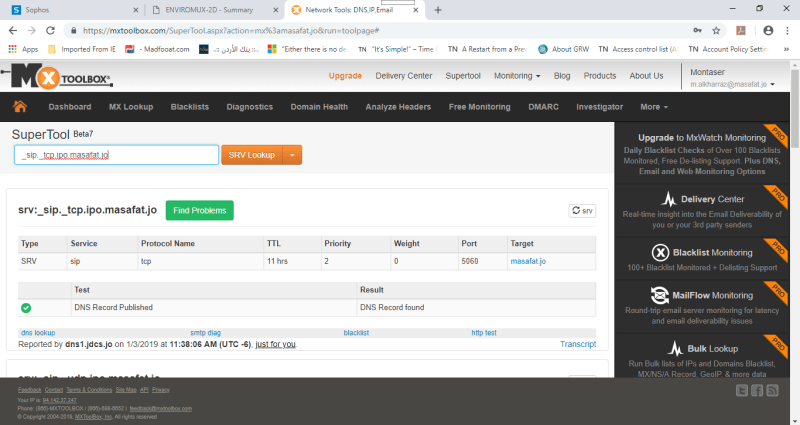Open Madfooat.com bookmark
The height and width of the screenshot is (425, 800).
tap(158, 49)
